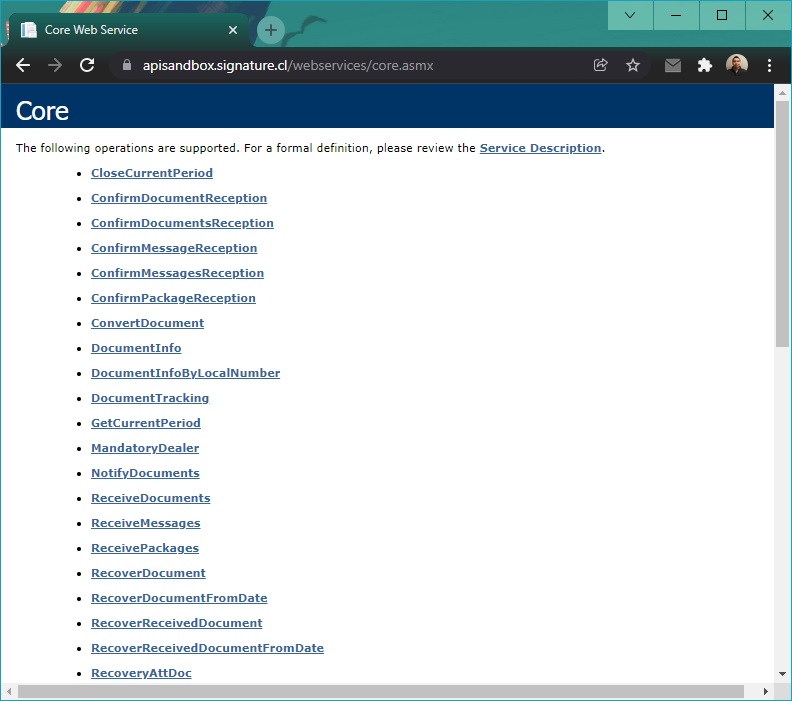Click the horizontal scrollbar thumb
This screenshot has height=701, width=792.
[x=381, y=691]
